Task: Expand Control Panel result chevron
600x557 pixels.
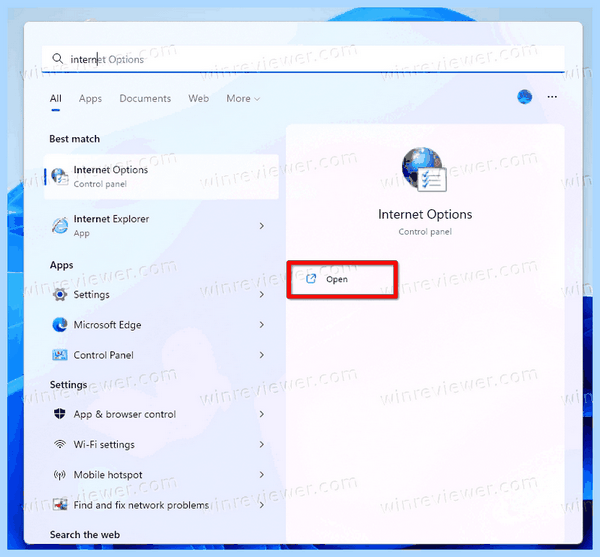Action: 262,355
